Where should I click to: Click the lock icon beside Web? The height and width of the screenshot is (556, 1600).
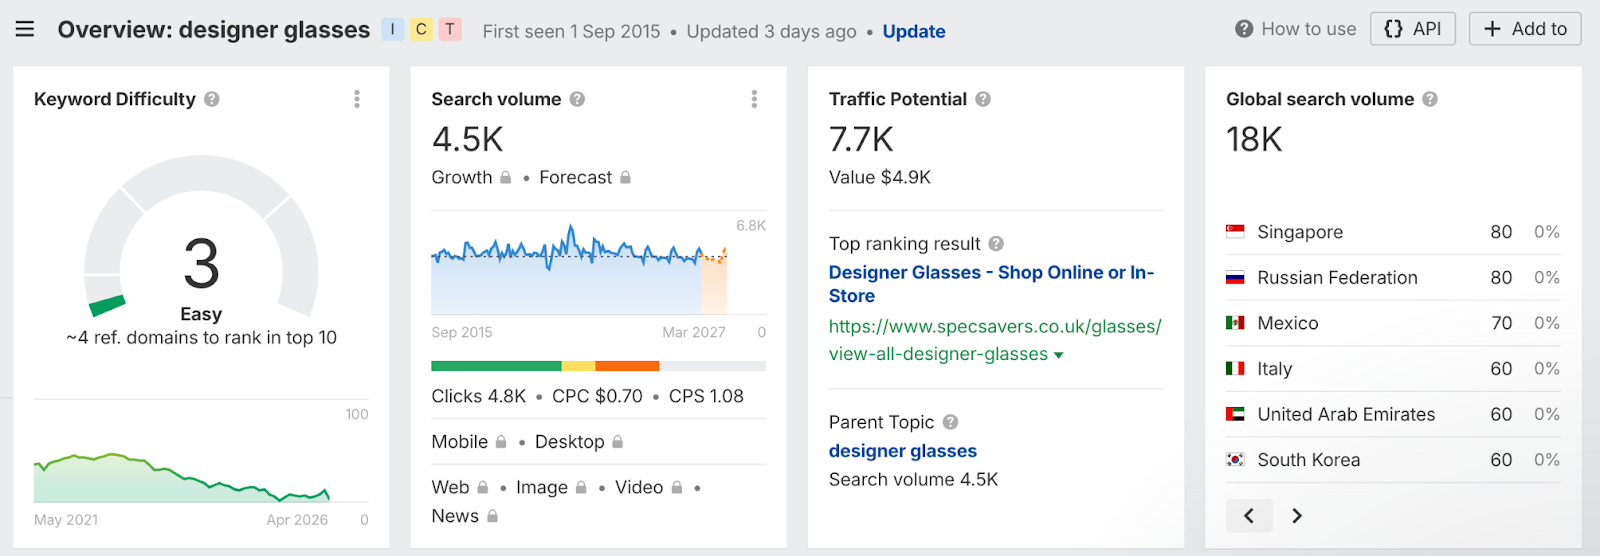point(483,487)
